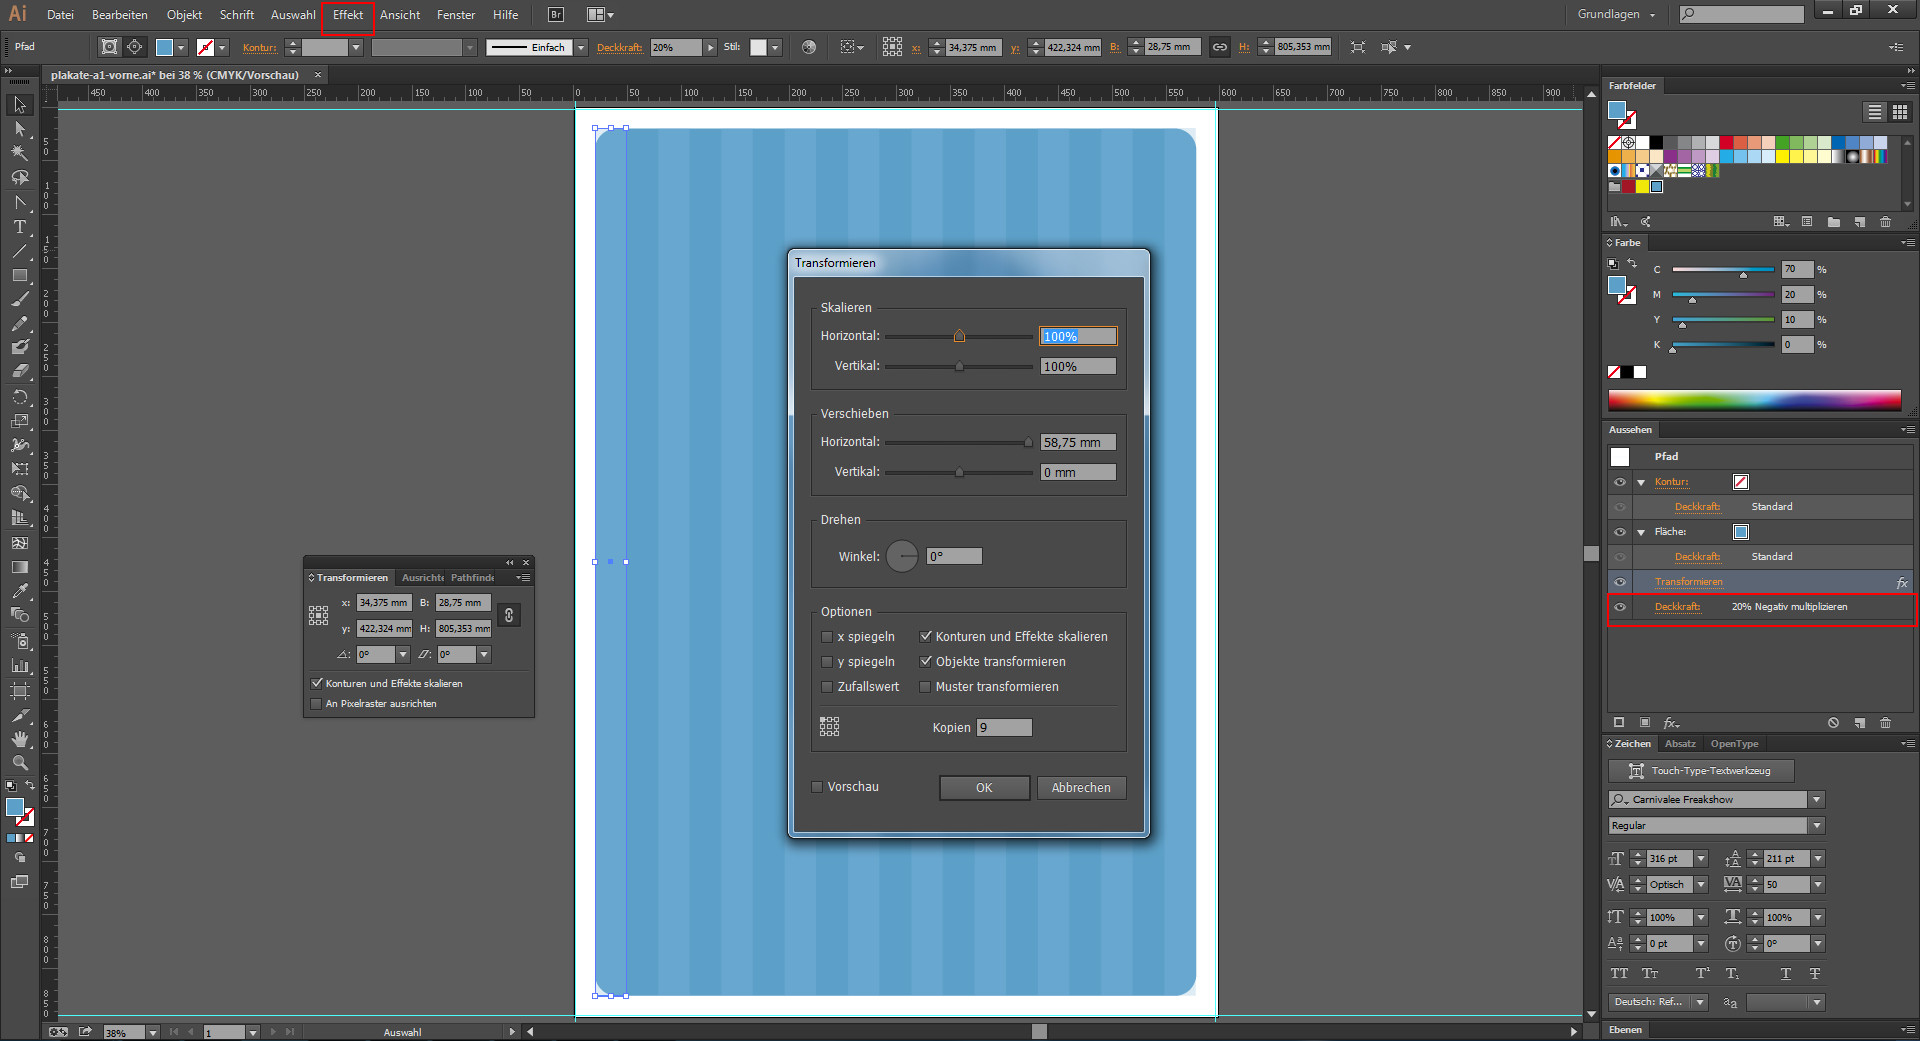Open zoom level dropdown at 38%
1920x1041 pixels.
(x=153, y=1032)
